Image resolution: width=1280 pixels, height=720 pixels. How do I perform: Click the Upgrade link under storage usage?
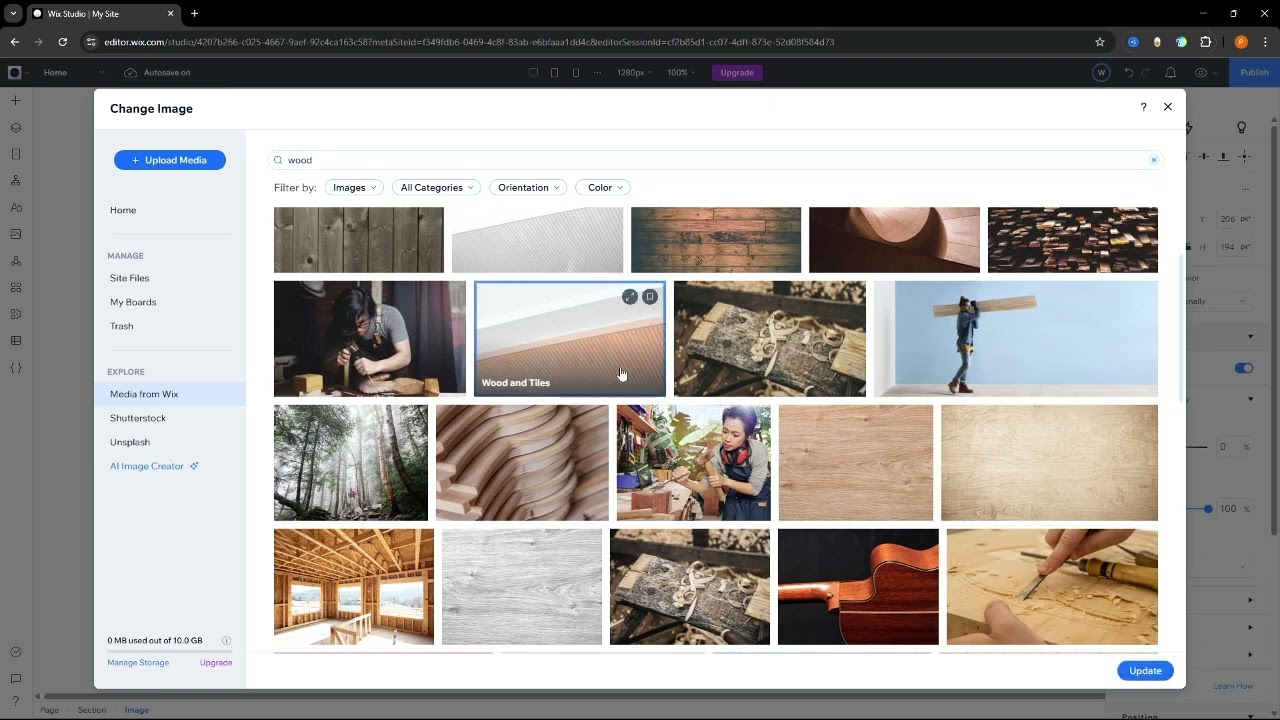[216, 662]
